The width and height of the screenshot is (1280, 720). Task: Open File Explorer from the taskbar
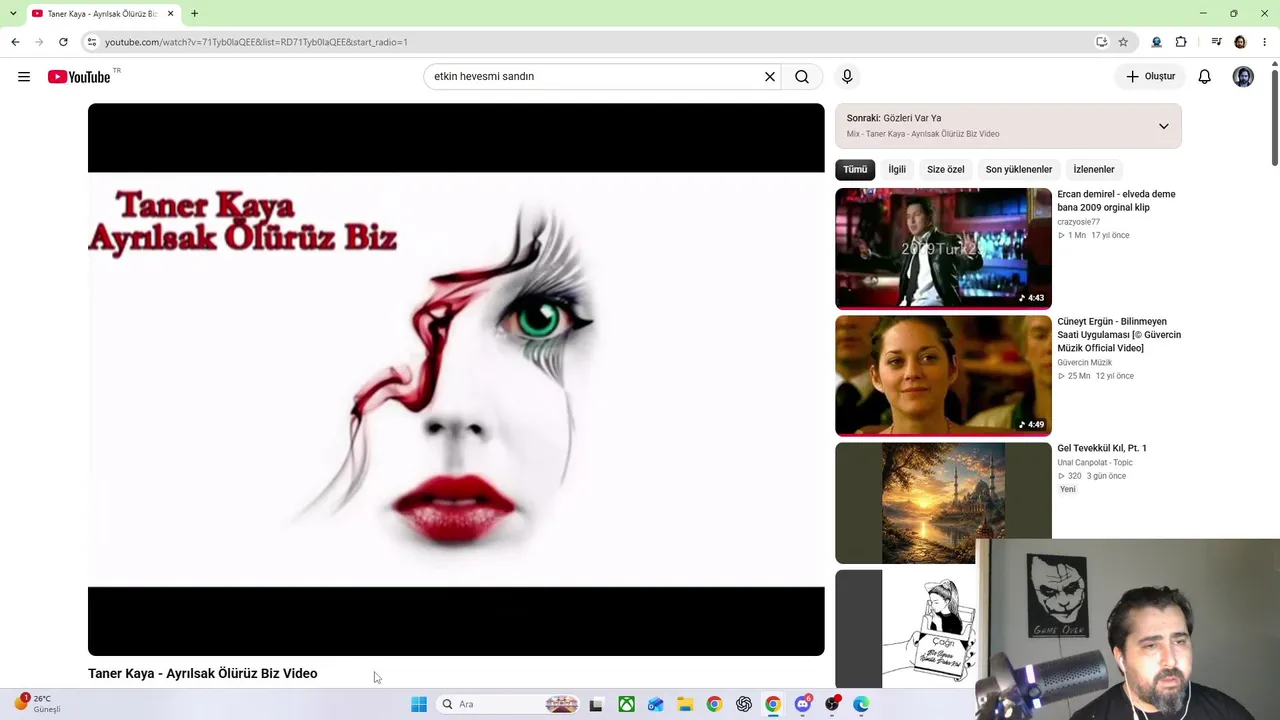(685, 704)
